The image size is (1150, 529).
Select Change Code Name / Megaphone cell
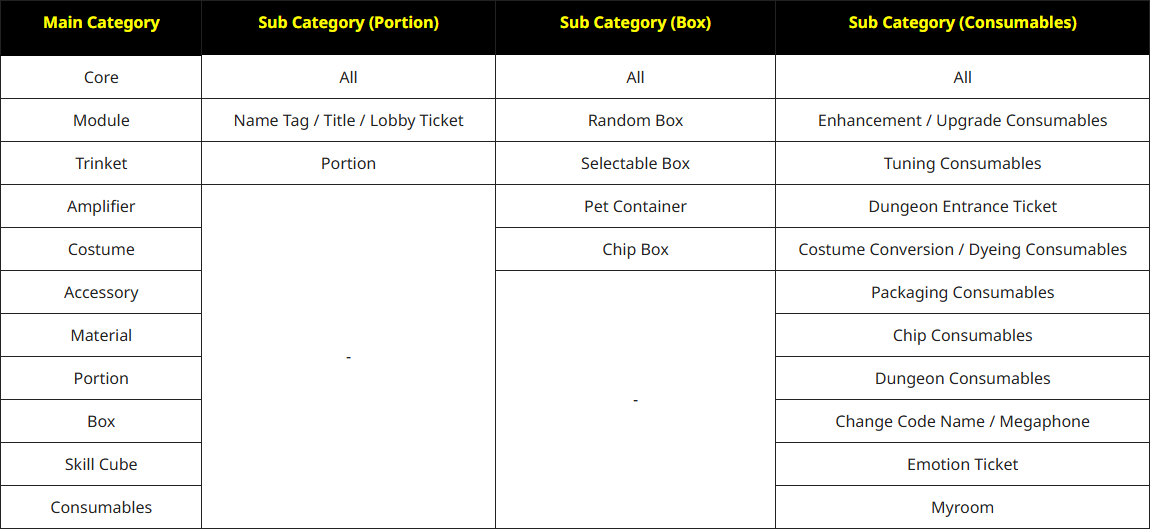[x=962, y=421]
